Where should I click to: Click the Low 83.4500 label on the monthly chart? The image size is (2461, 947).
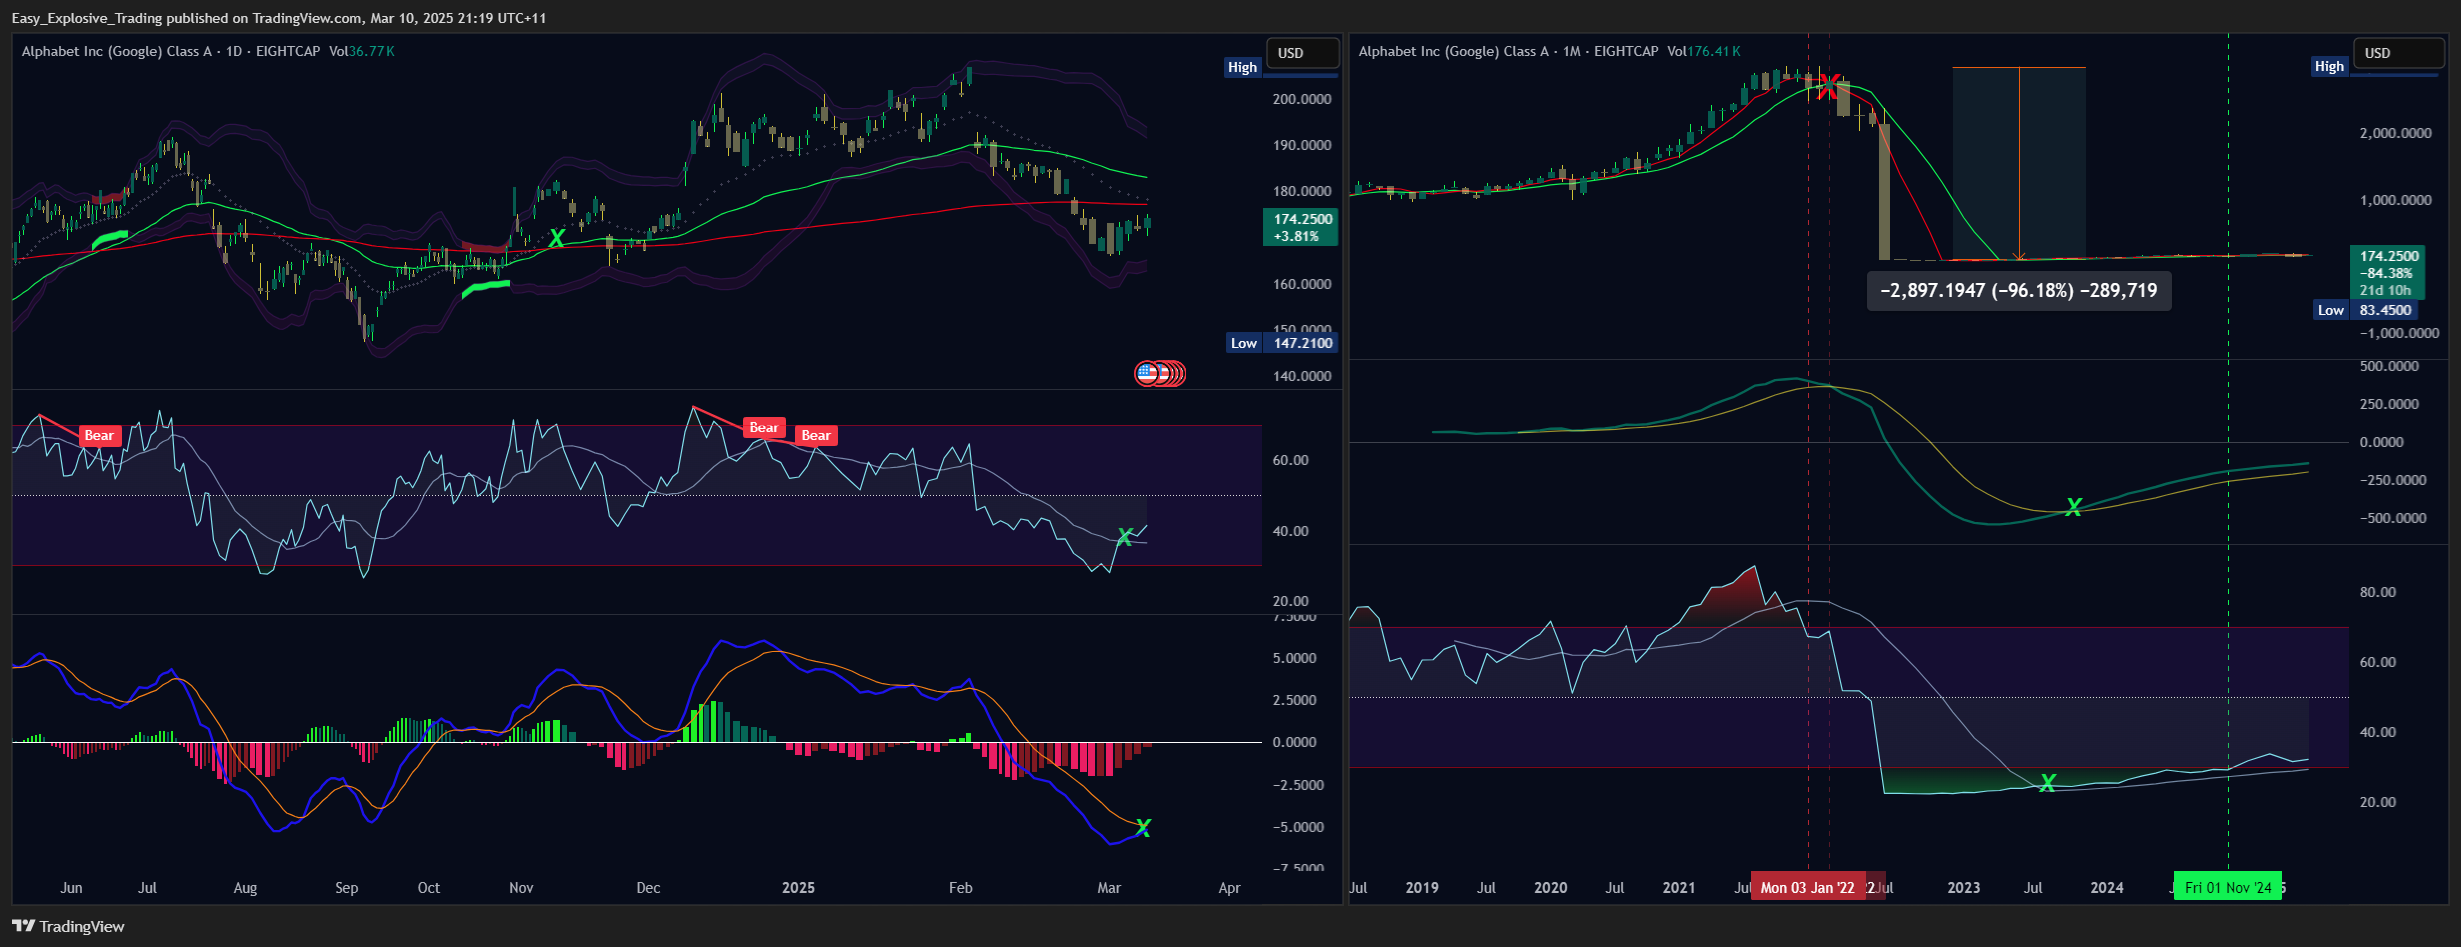coord(2366,310)
